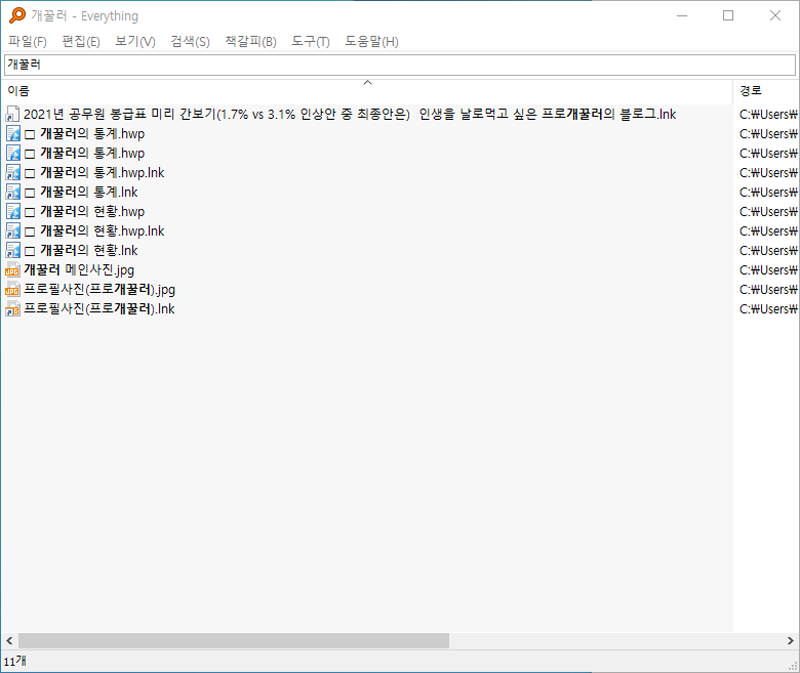Open the 보기(V) menu
800x673 pixels.
tap(135, 41)
